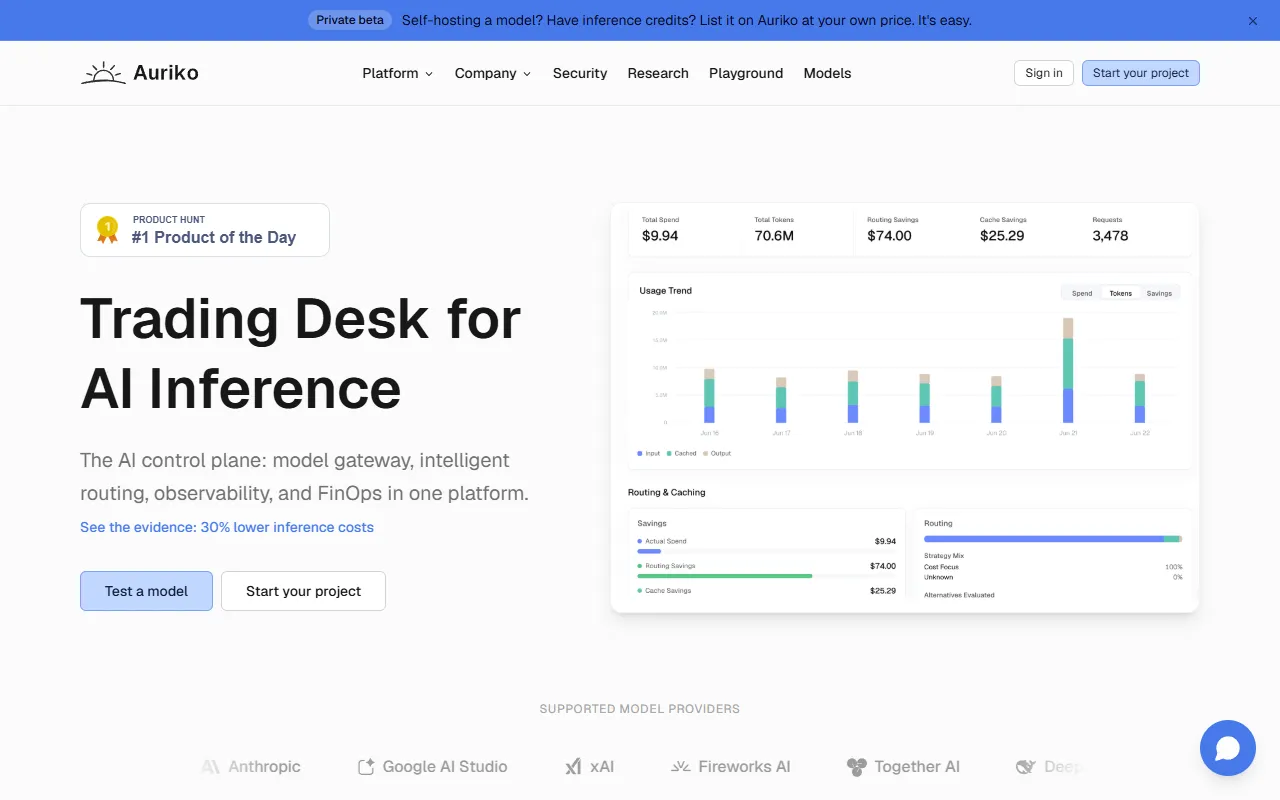This screenshot has width=1280, height=800.
Task: Click the tallest bar above Jun 21
Action: 1068,370
